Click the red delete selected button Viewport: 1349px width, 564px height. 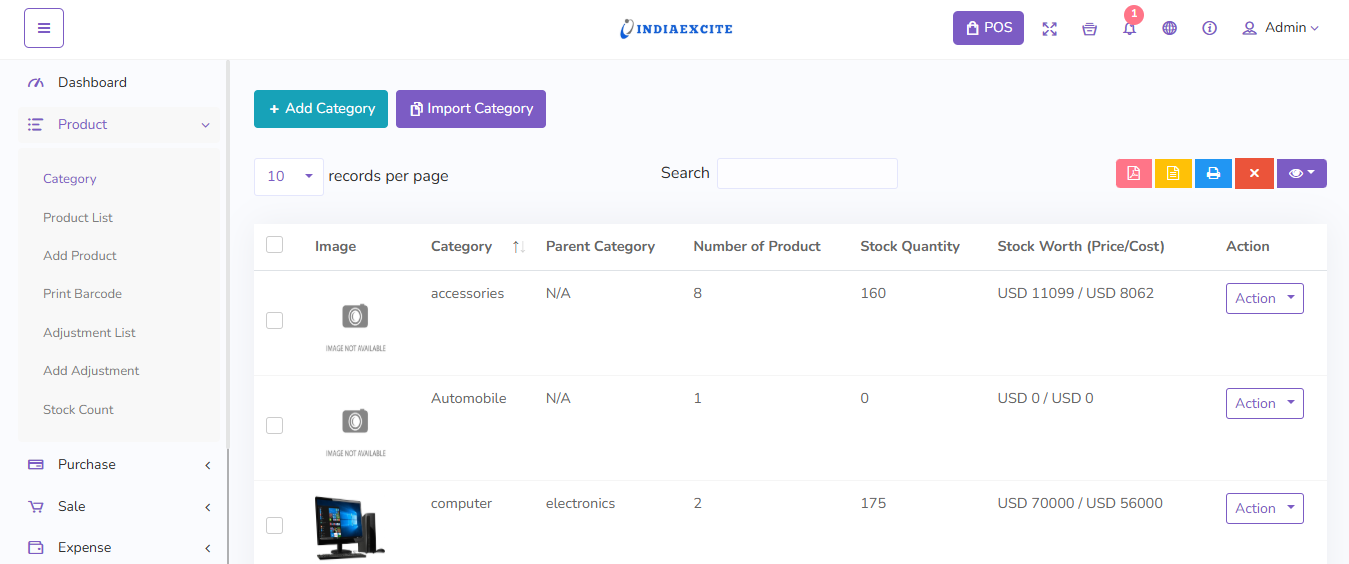(1253, 173)
